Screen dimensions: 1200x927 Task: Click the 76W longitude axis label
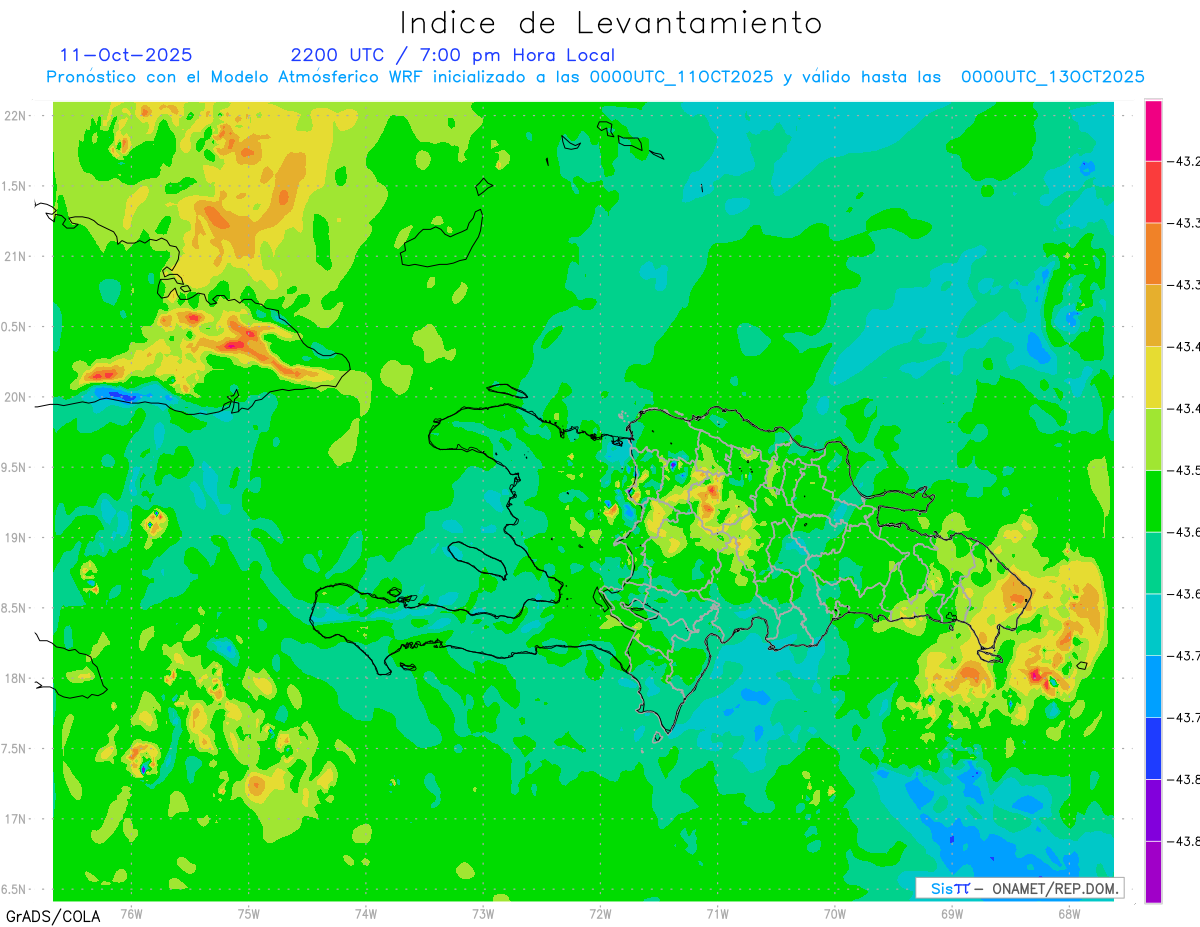pos(131,914)
